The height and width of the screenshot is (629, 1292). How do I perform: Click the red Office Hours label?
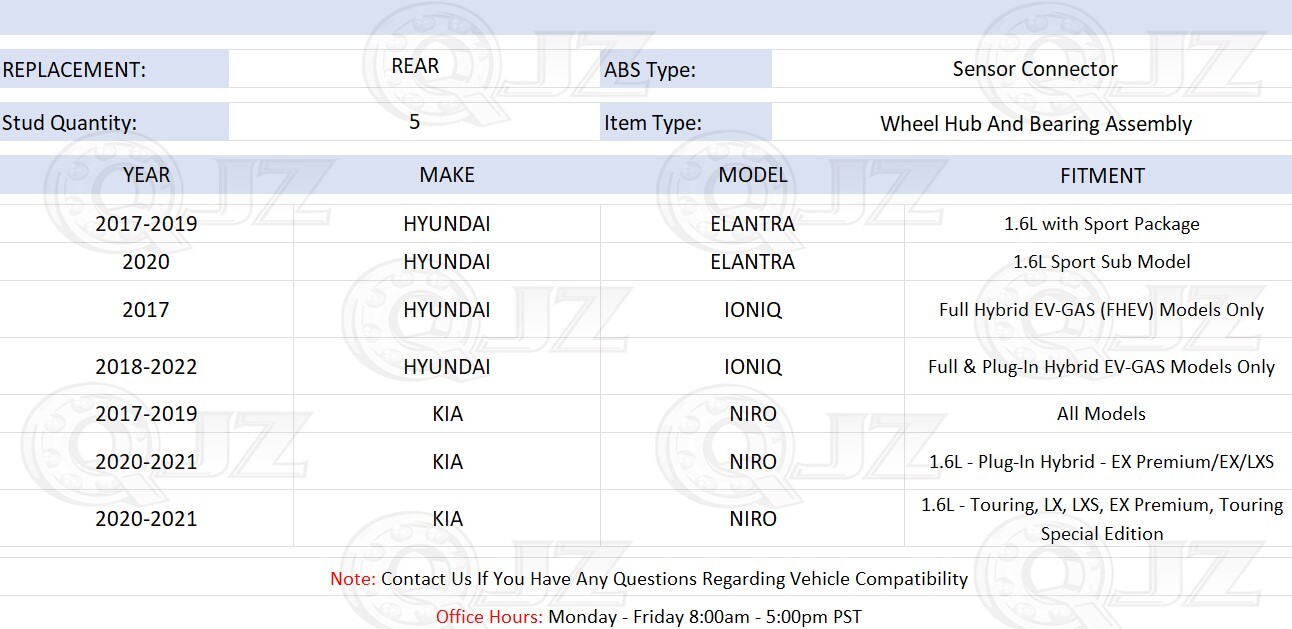click(x=489, y=617)
